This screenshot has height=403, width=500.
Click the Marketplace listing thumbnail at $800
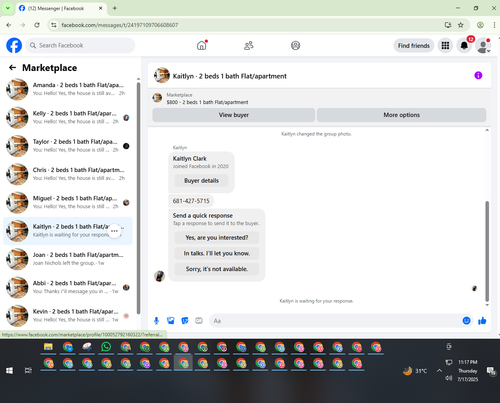(157, 98)
